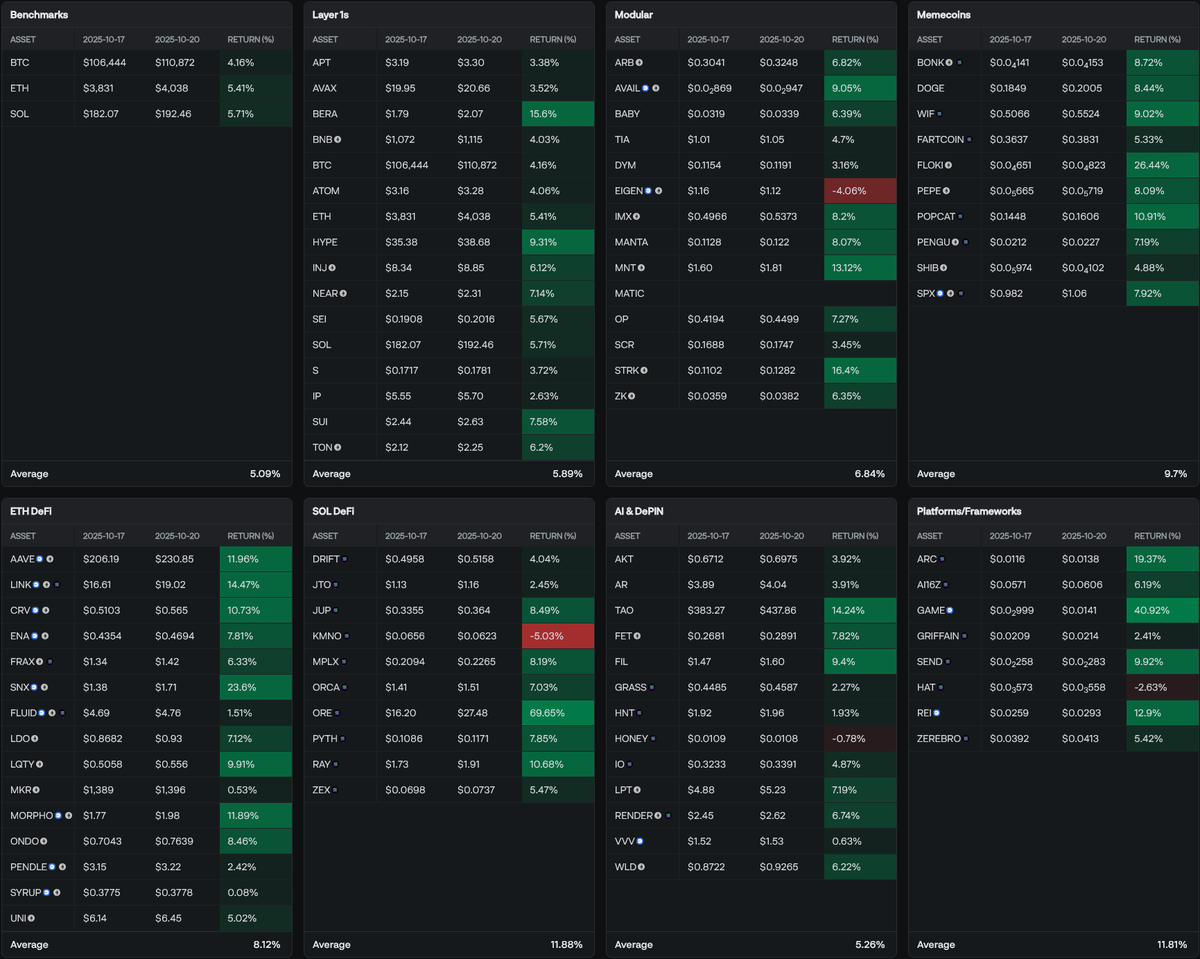Click the blue chain icon beside REI
The image size is (1200, 959).
(937, 713)
